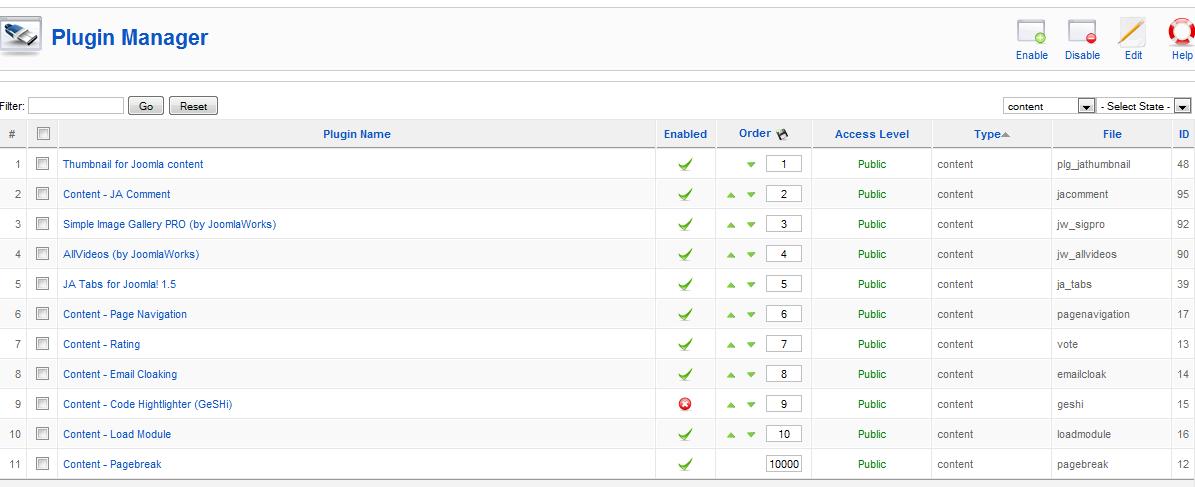This screenshot has height=487, width=1195.
Task: Open the Select State dropdown
Action: click(x=1144, y=107)
